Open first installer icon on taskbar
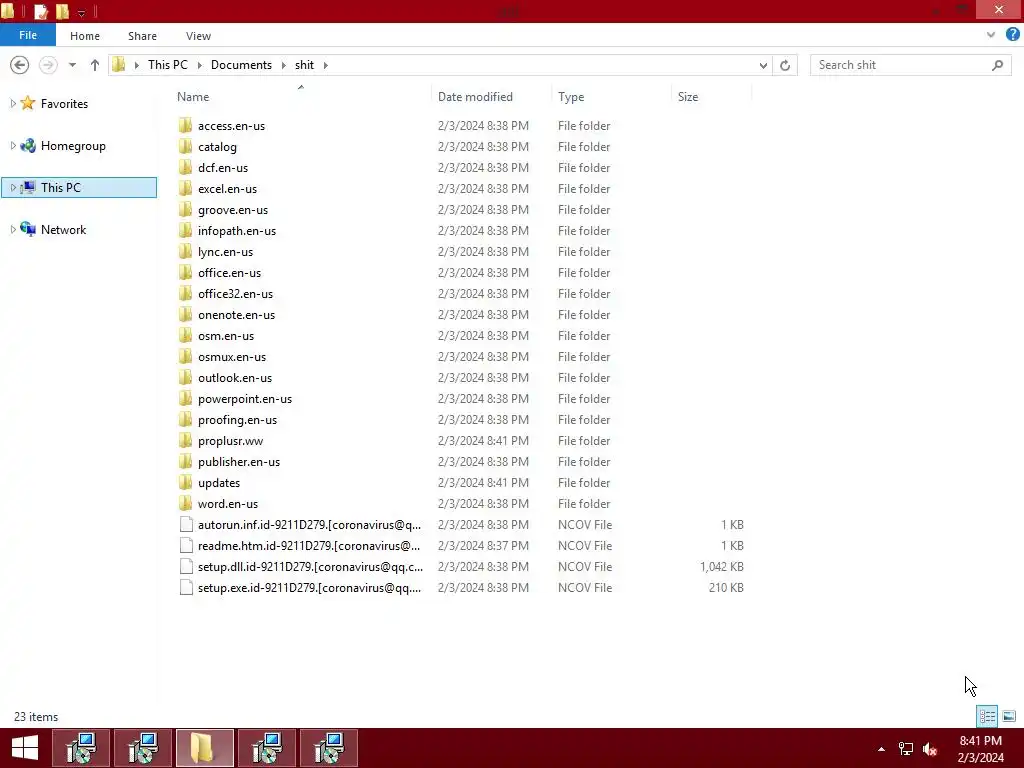 pyautogui.click(x=81, y=748)
